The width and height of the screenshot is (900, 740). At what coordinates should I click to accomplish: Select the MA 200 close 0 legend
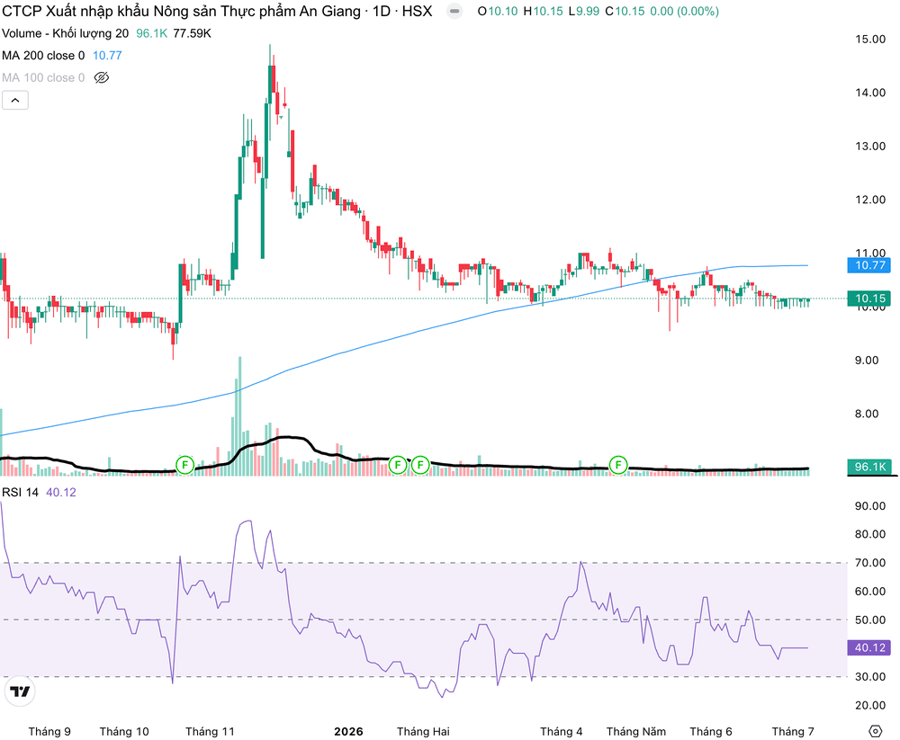(x=43, y=55)
